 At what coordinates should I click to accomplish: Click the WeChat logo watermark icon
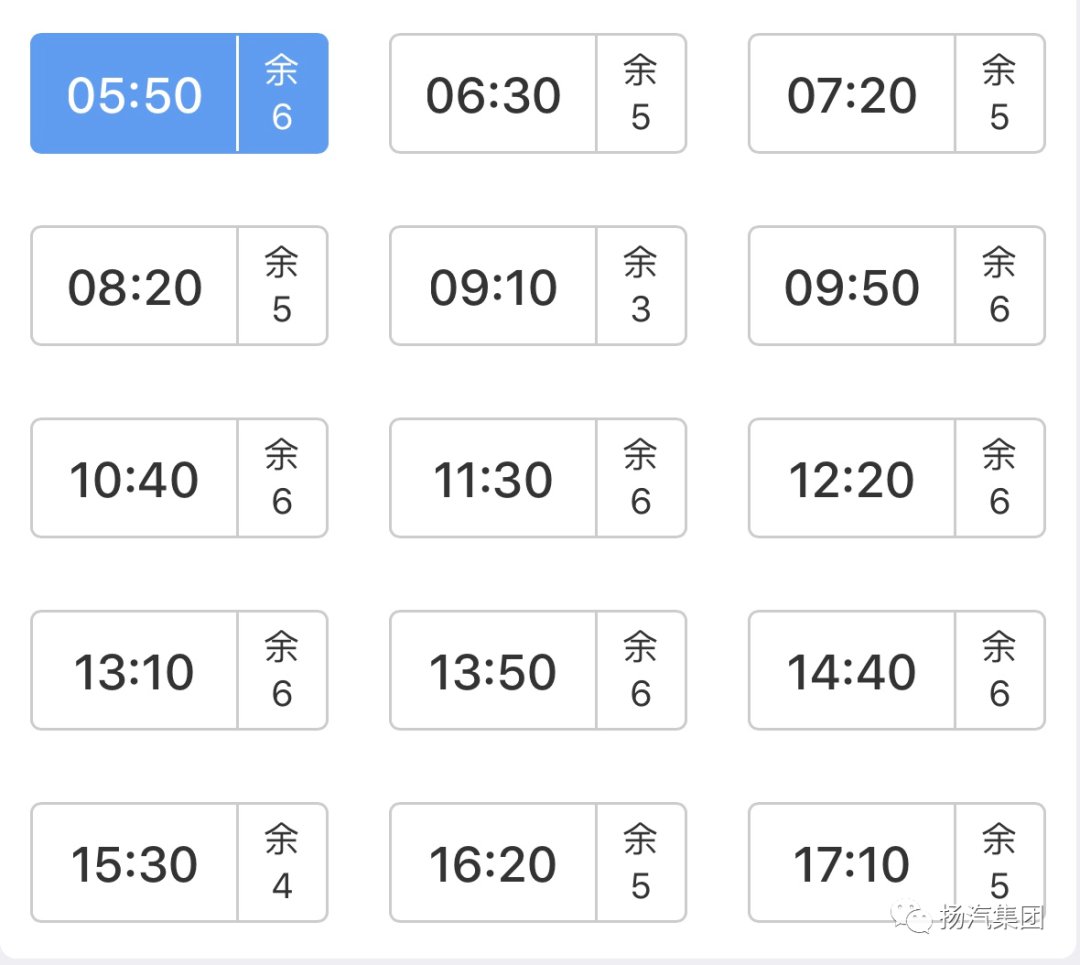click(913, 918)
